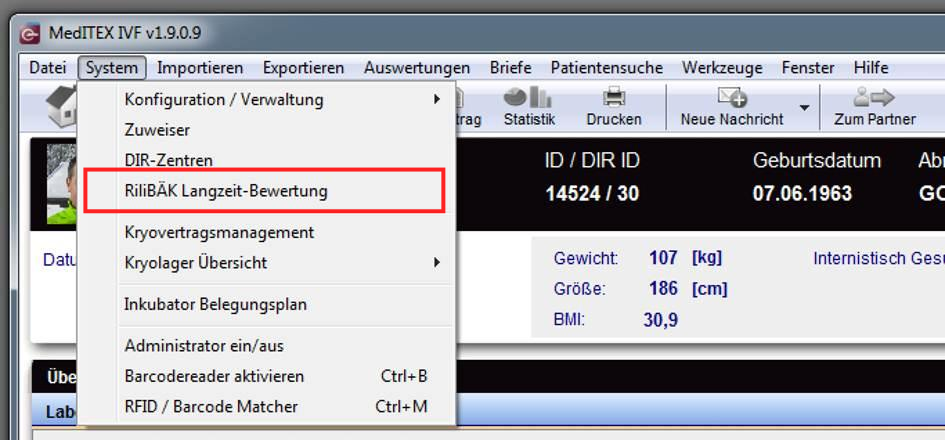Open Neue Nachricht dropdown arrow
This screenshot has height=440, width=945.
tap(804, 108)
